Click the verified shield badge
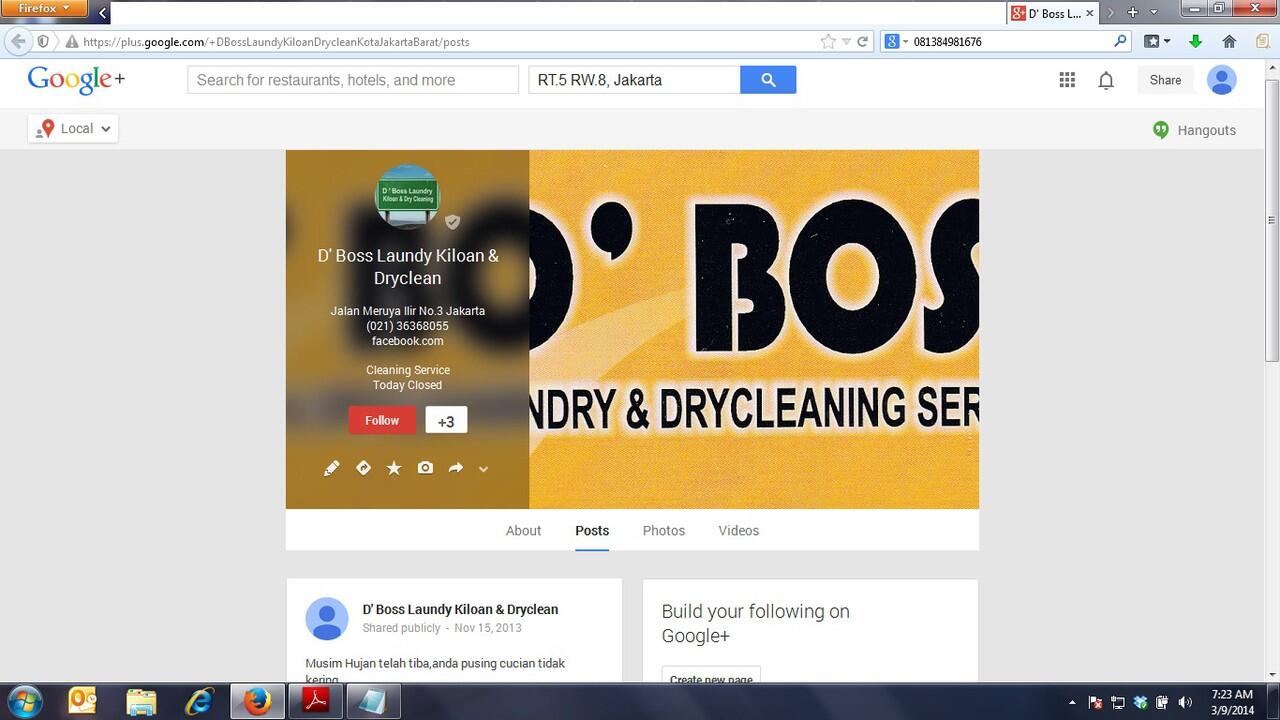Viewport: 1280px width, 720px height. point(452,222)
